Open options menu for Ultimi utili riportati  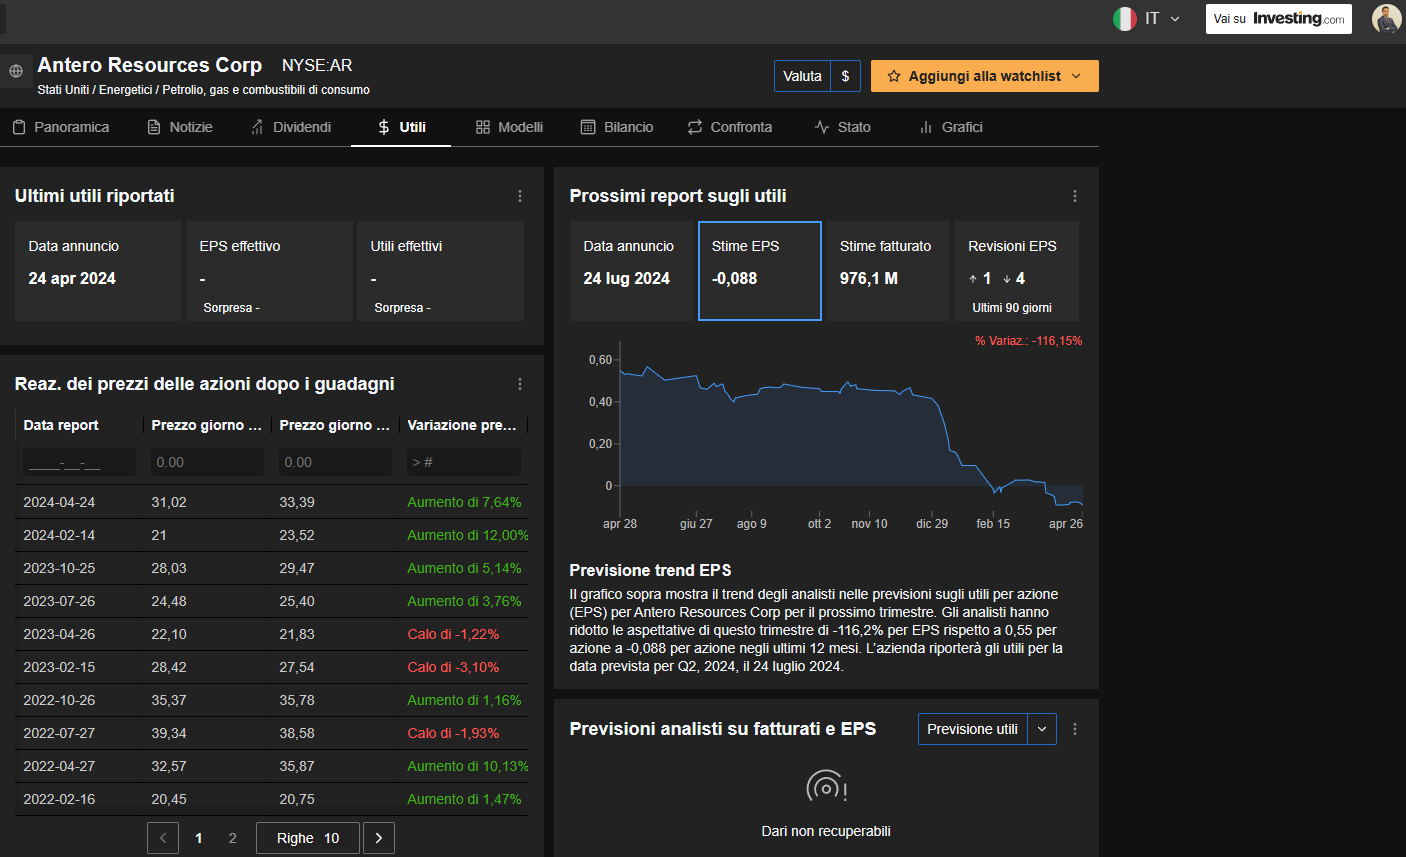(x=520, y=196)
